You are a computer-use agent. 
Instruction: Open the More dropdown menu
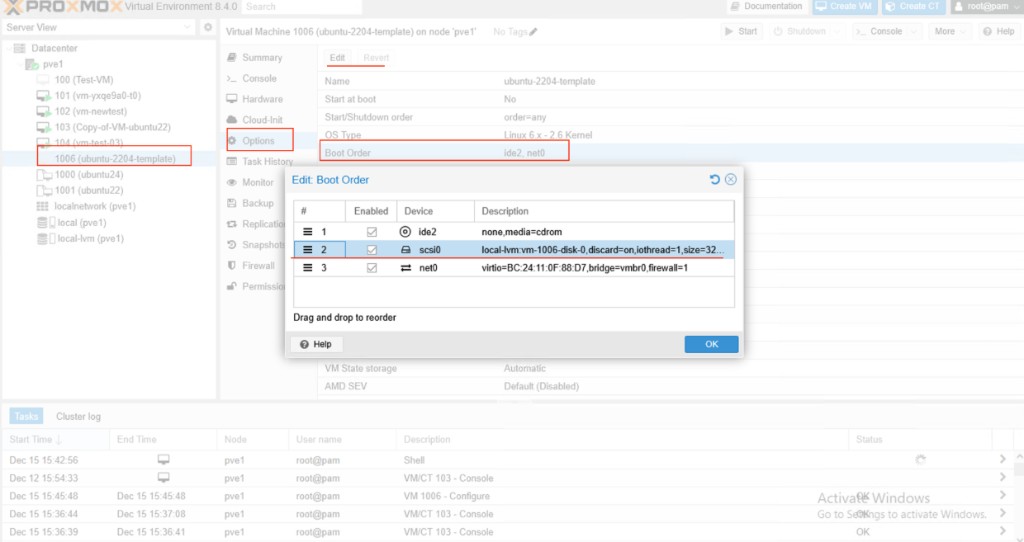(x=949, y=31)
